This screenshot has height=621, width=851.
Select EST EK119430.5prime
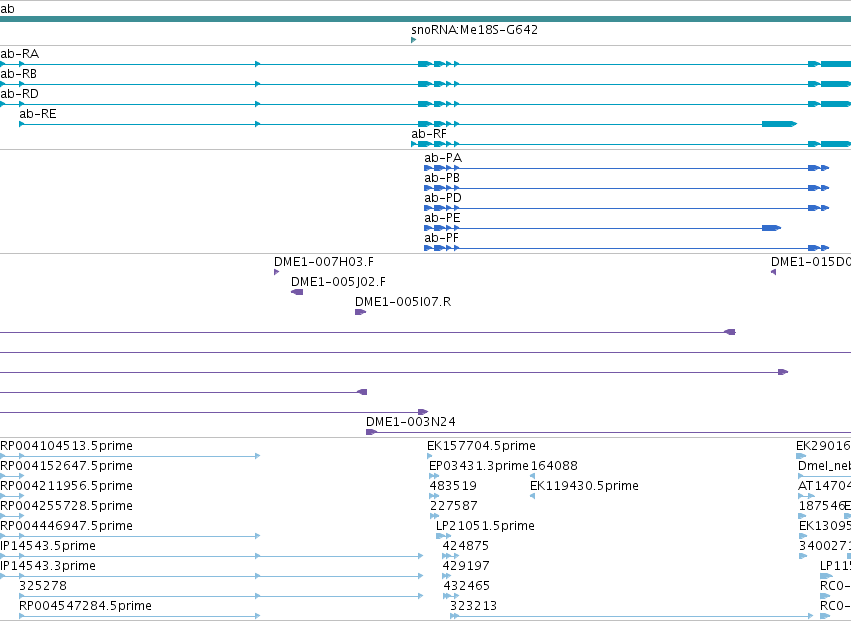584,486
